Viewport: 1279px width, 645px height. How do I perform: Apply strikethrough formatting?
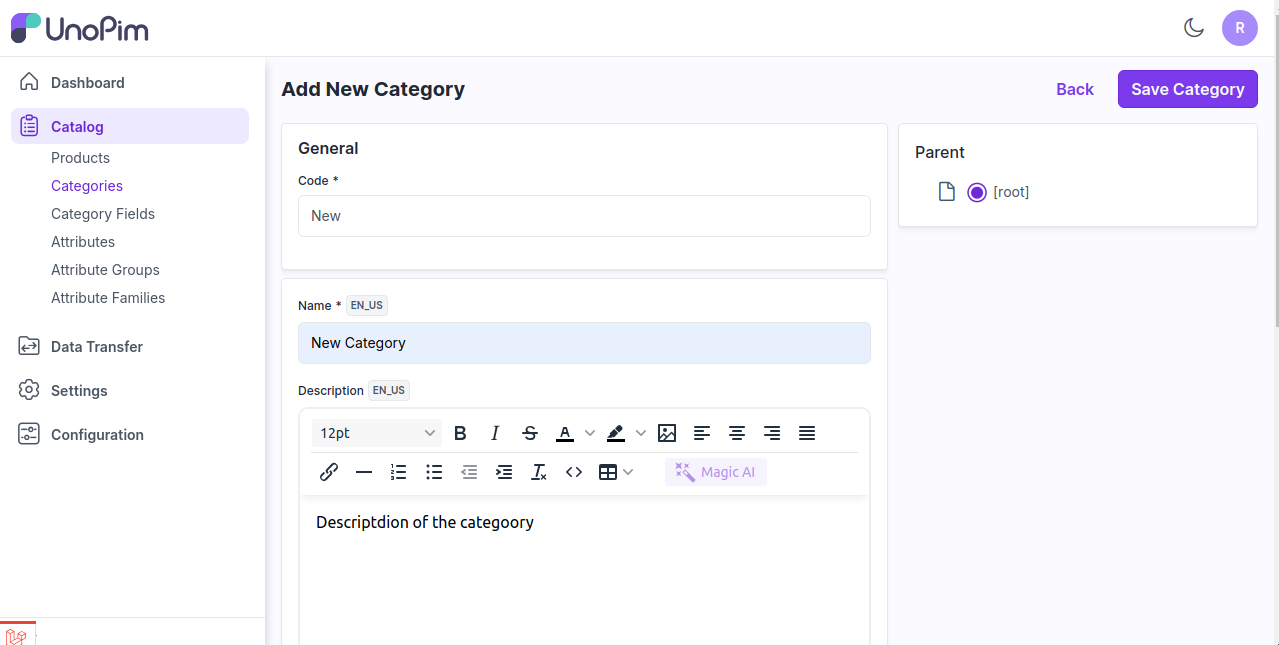(530, 433)
